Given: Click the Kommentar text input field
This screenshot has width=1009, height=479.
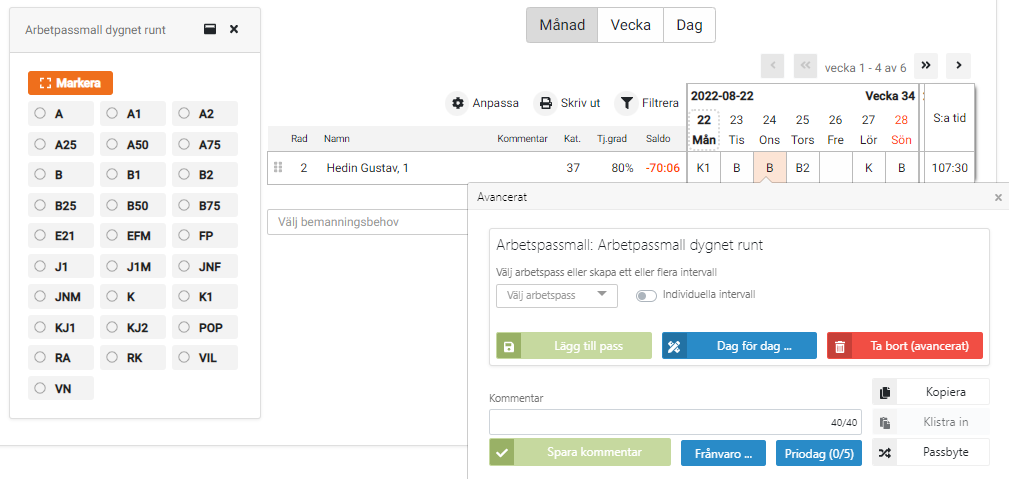Looking at the screenshot, I should [660, 422].
